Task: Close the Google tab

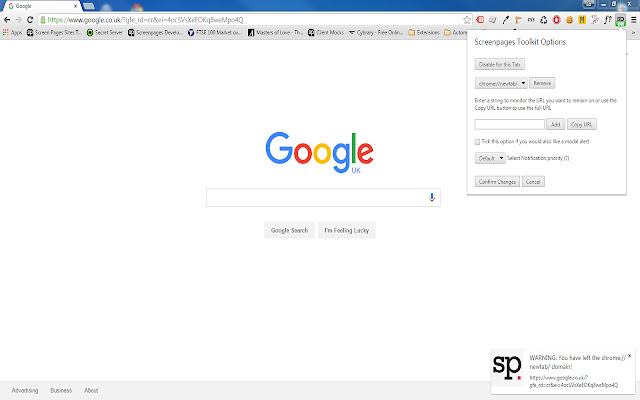Action: click(x=76, y=6)
